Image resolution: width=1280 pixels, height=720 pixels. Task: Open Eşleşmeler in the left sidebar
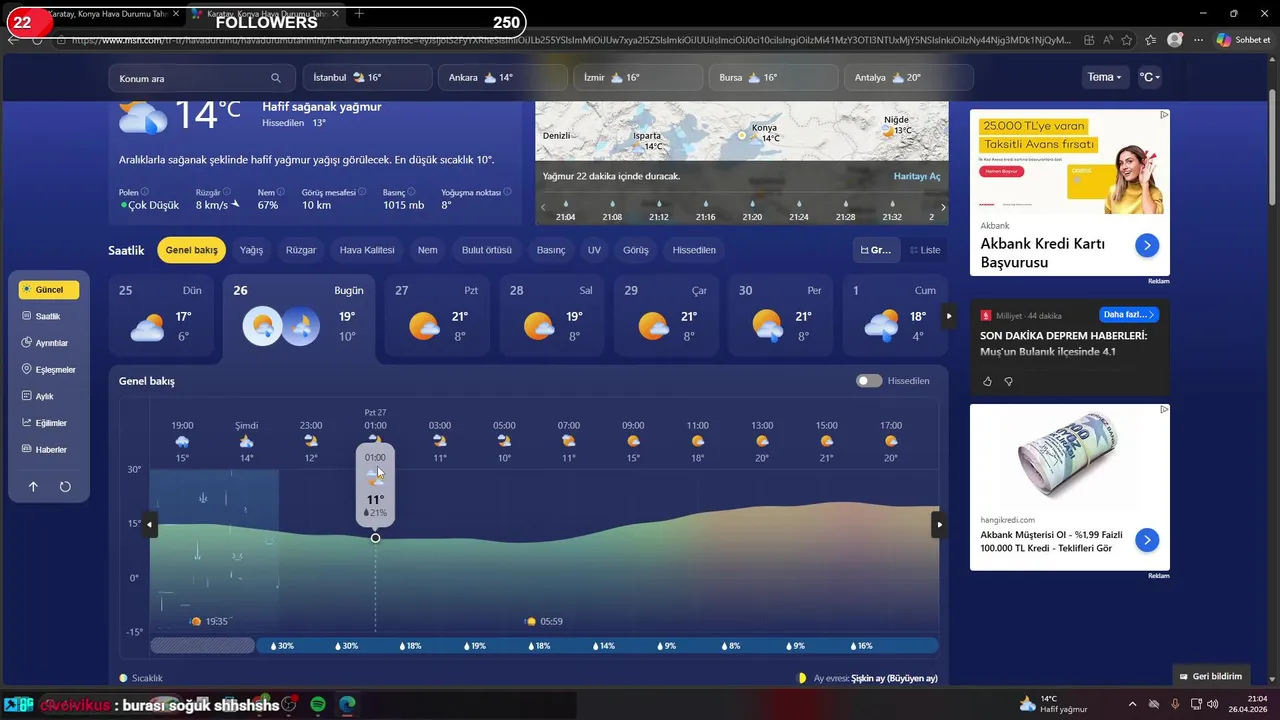click(x=49, y=370)
